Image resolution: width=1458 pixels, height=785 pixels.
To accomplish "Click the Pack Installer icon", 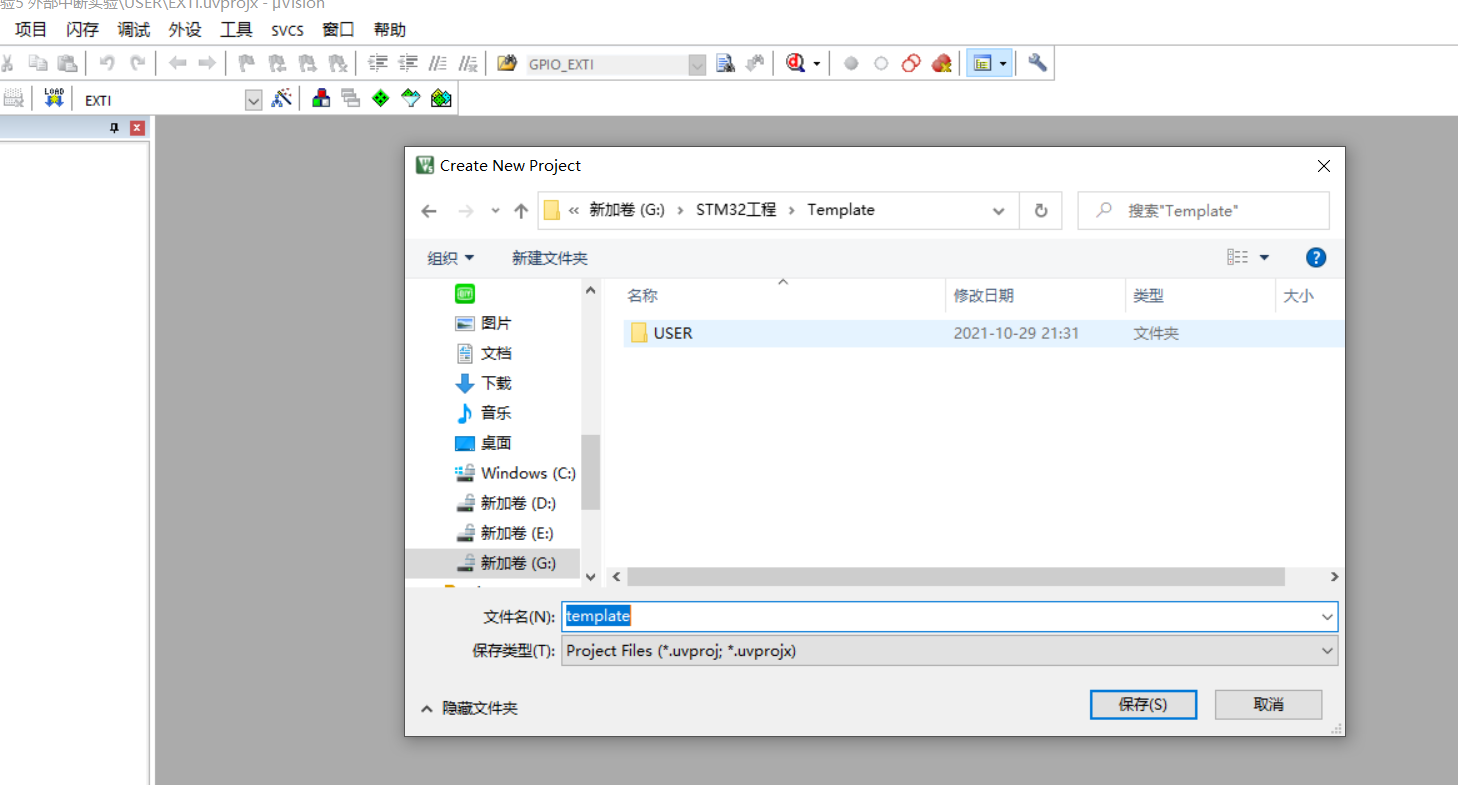I will [441, 98].
